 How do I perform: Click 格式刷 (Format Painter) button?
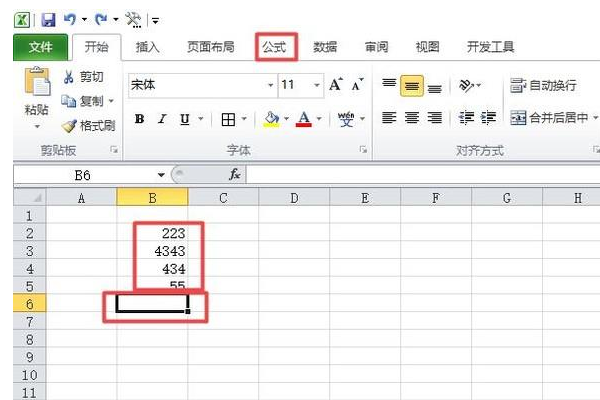88,126
